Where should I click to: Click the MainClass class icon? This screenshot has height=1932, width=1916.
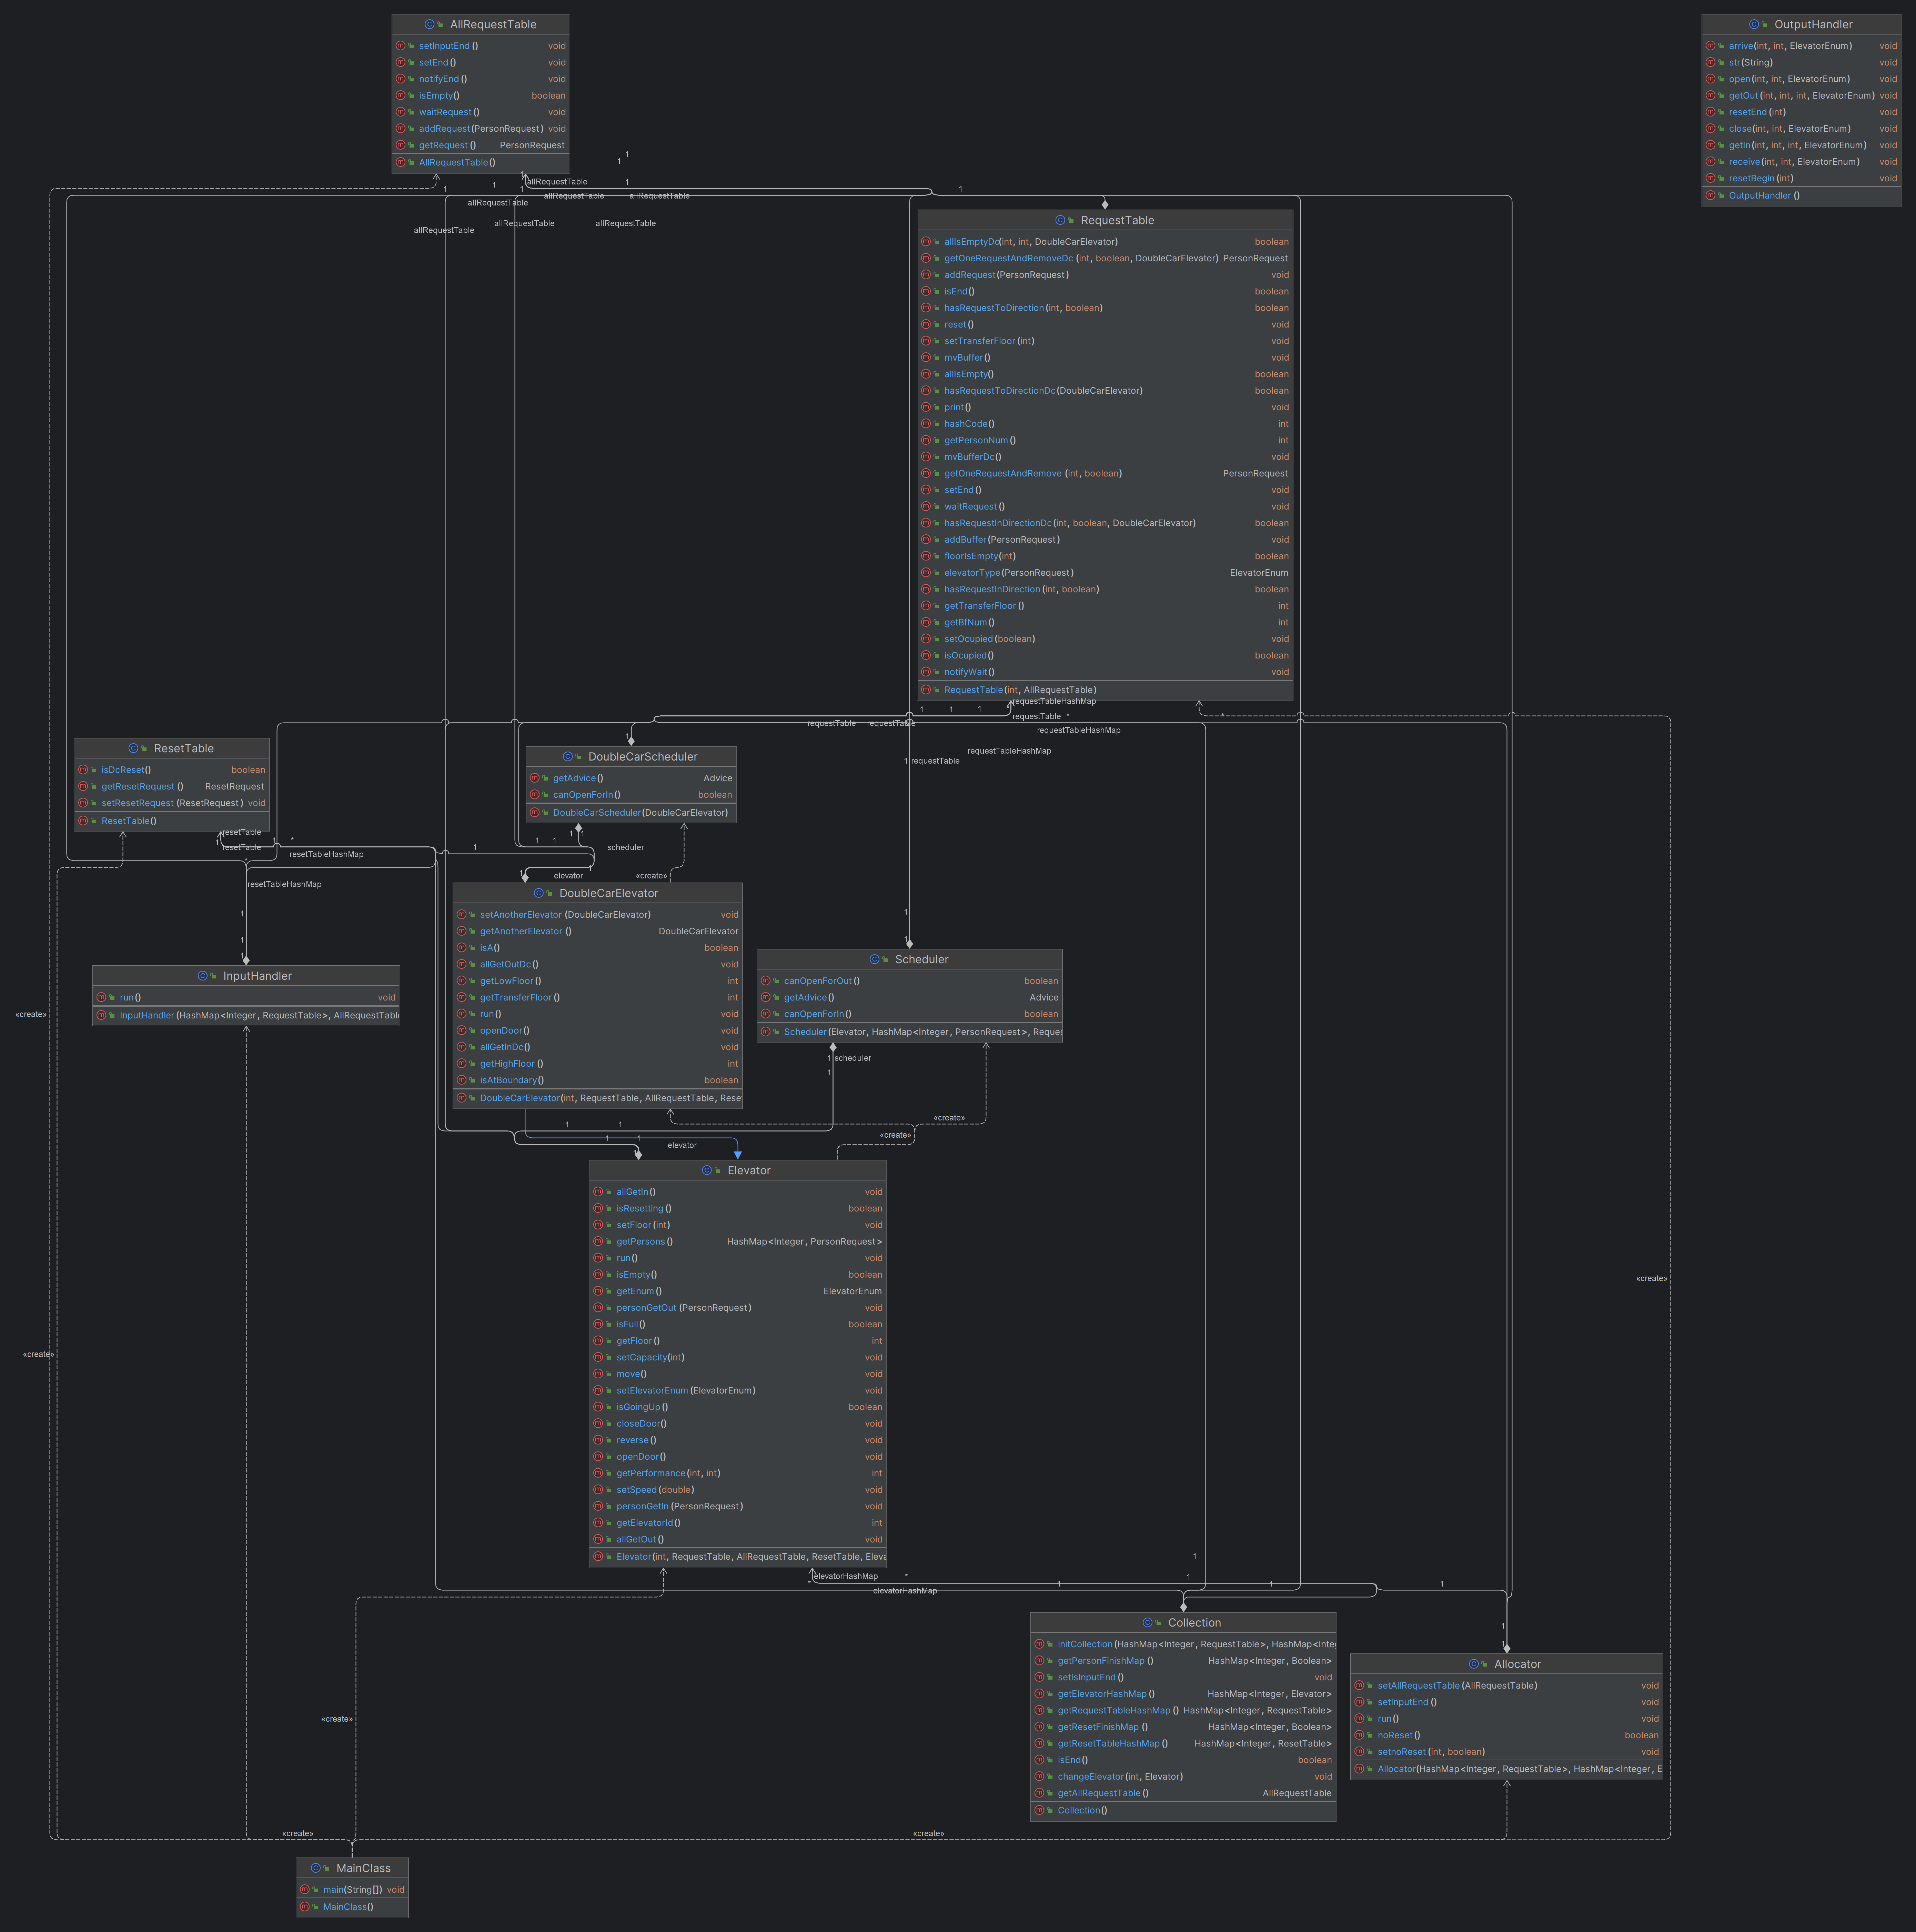[x=316, y=1868]
